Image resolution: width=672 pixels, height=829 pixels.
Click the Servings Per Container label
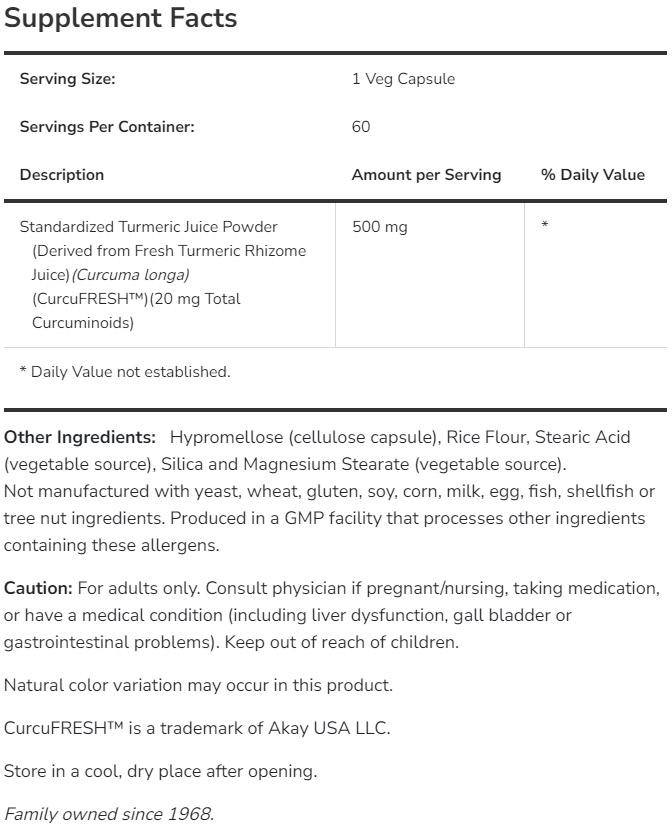point(107,127)
